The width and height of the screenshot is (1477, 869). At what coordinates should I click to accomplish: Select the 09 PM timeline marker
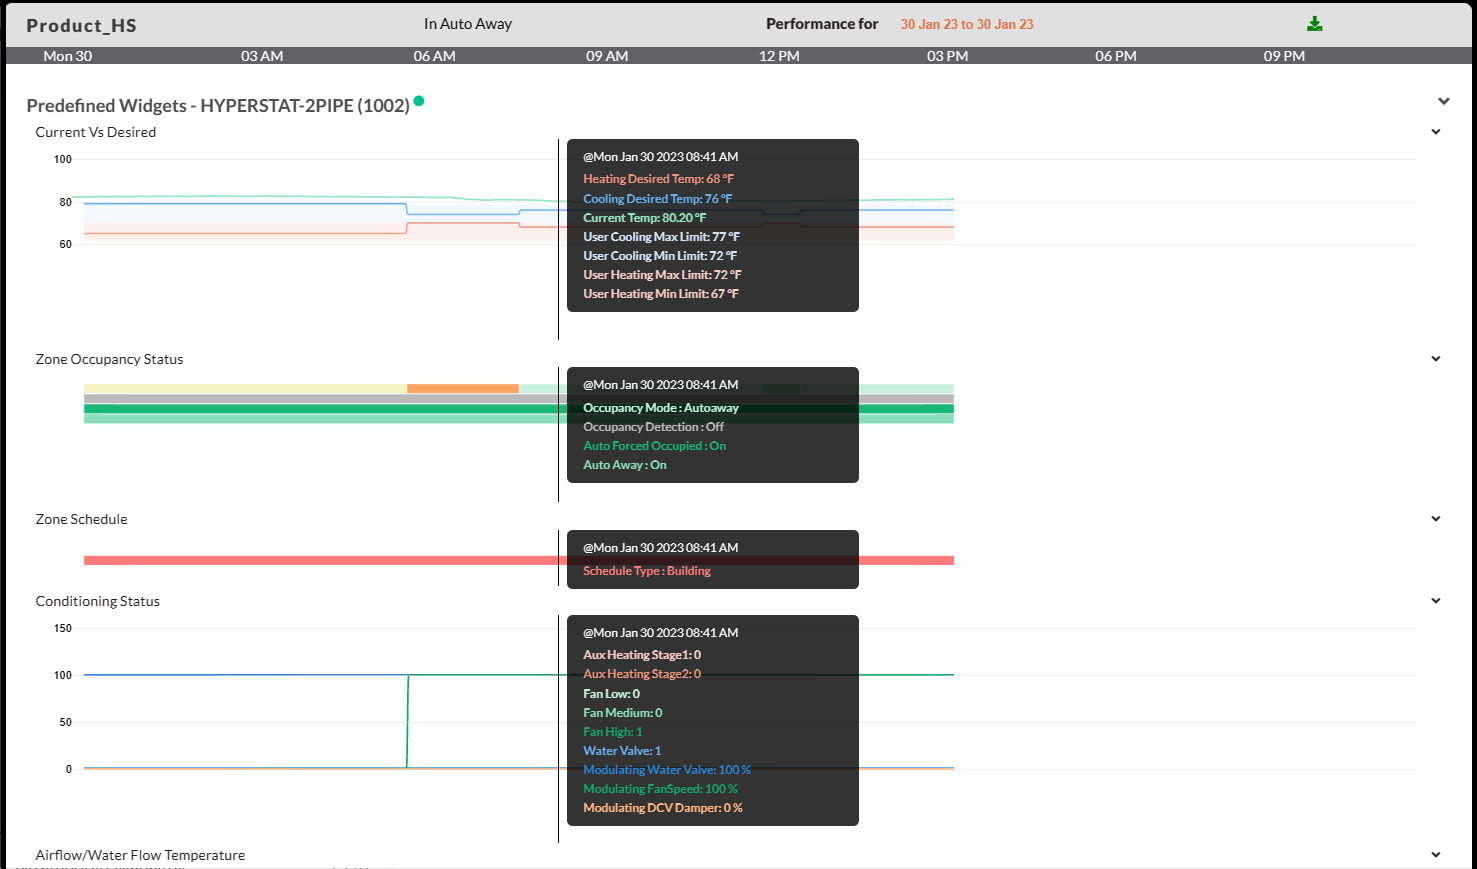coord(1284,56)
